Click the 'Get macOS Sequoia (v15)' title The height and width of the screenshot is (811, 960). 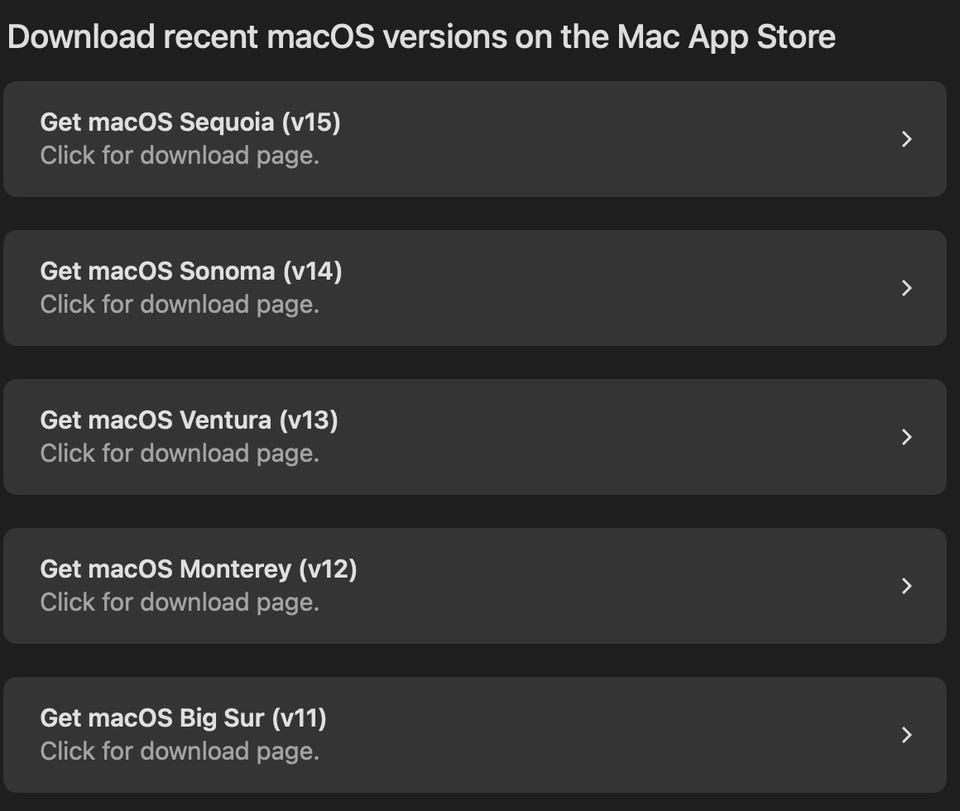[x=190, y=122]
